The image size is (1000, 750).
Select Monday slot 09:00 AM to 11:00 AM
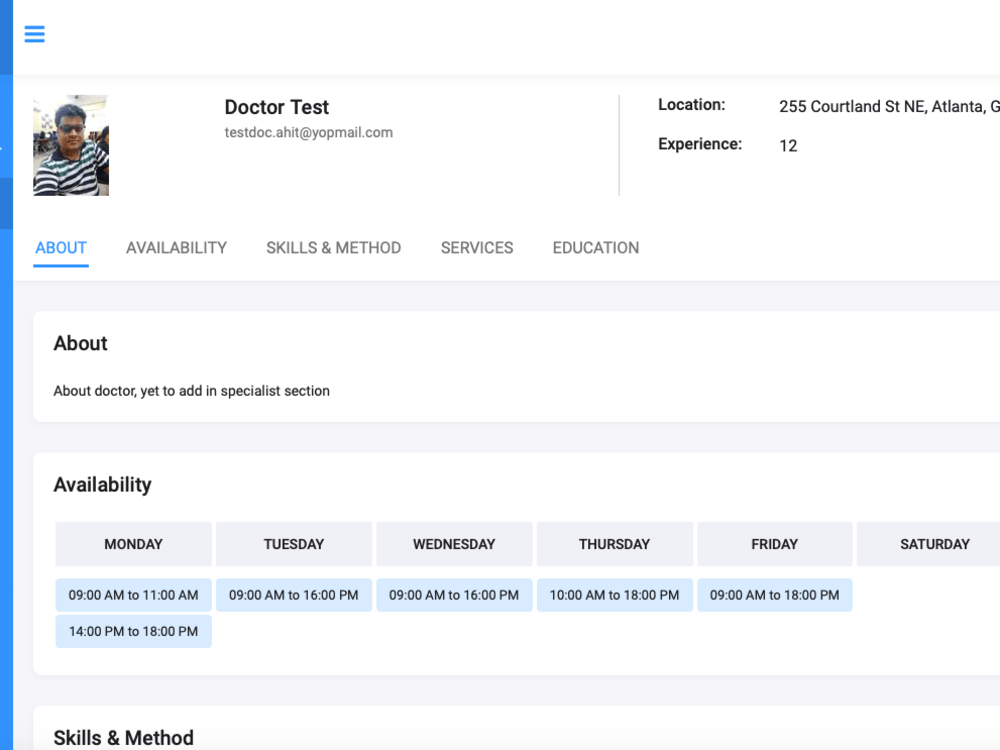click(133, 595)
